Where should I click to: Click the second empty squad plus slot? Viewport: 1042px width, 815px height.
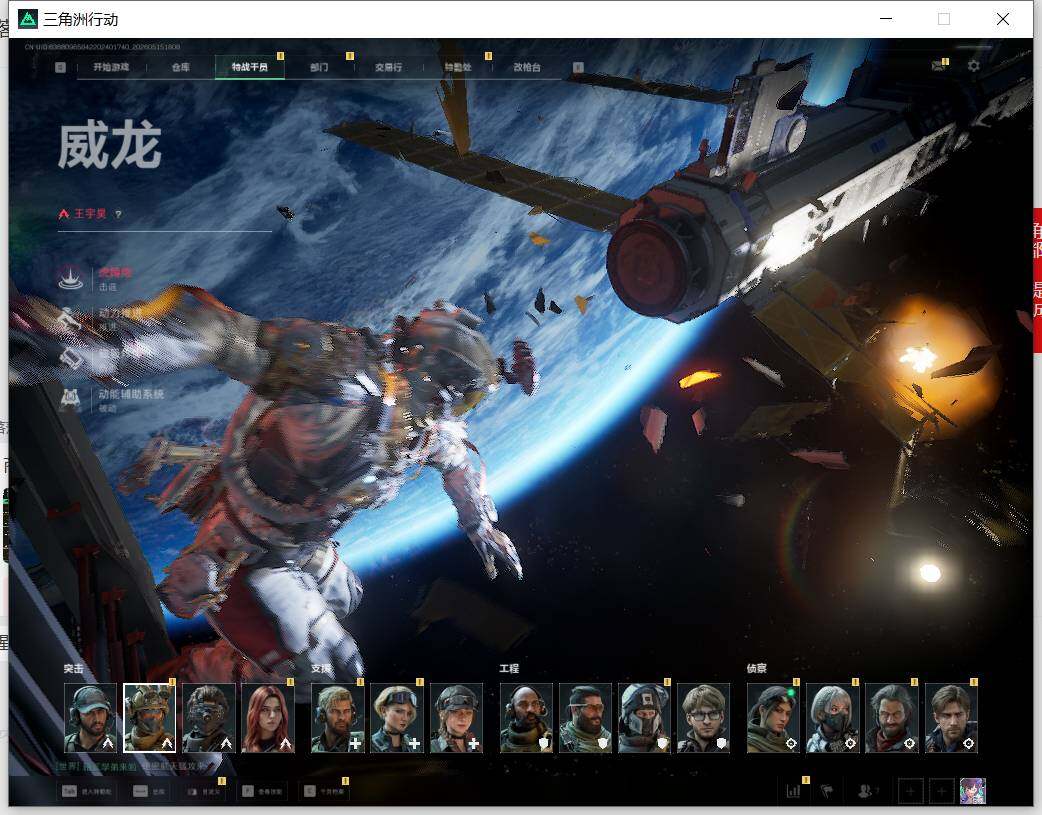pos(942,791)
